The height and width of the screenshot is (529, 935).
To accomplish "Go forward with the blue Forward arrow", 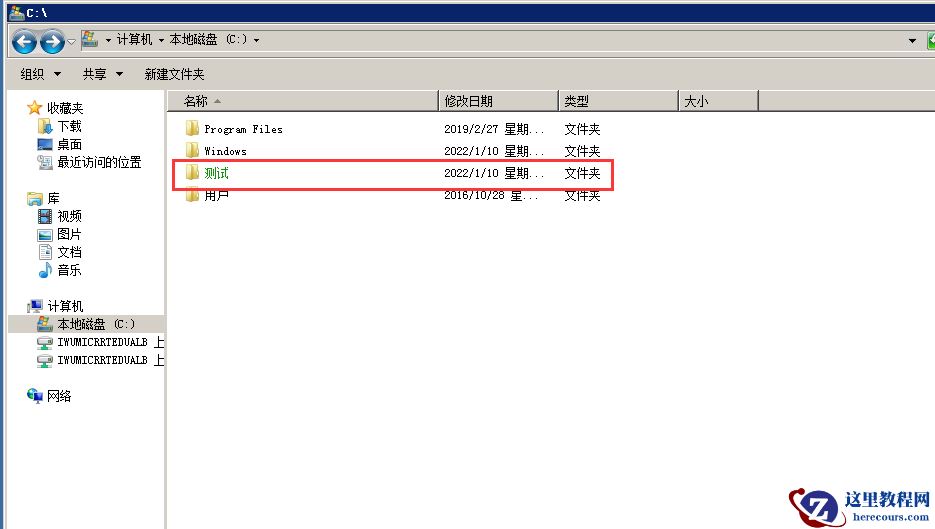I will pos(52,41).
